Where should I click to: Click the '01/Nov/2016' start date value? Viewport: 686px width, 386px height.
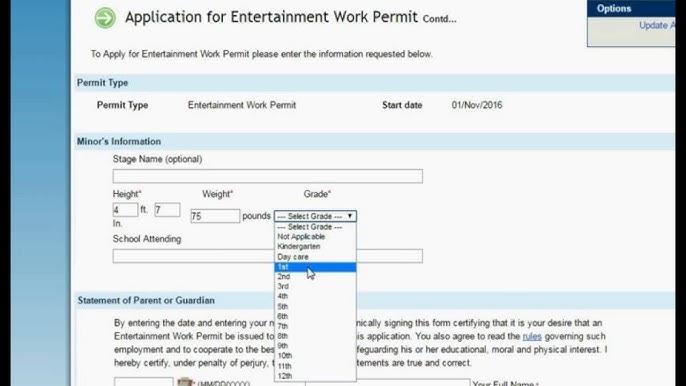click(477, 105)
